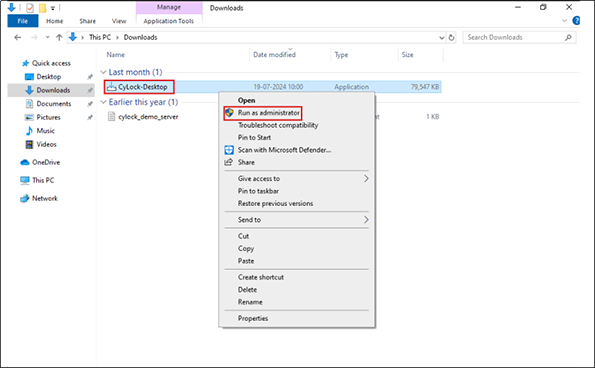Select Paste from the context menu
Image resolution: width=595 pixels, height=368 pixels.
(246, 261)
